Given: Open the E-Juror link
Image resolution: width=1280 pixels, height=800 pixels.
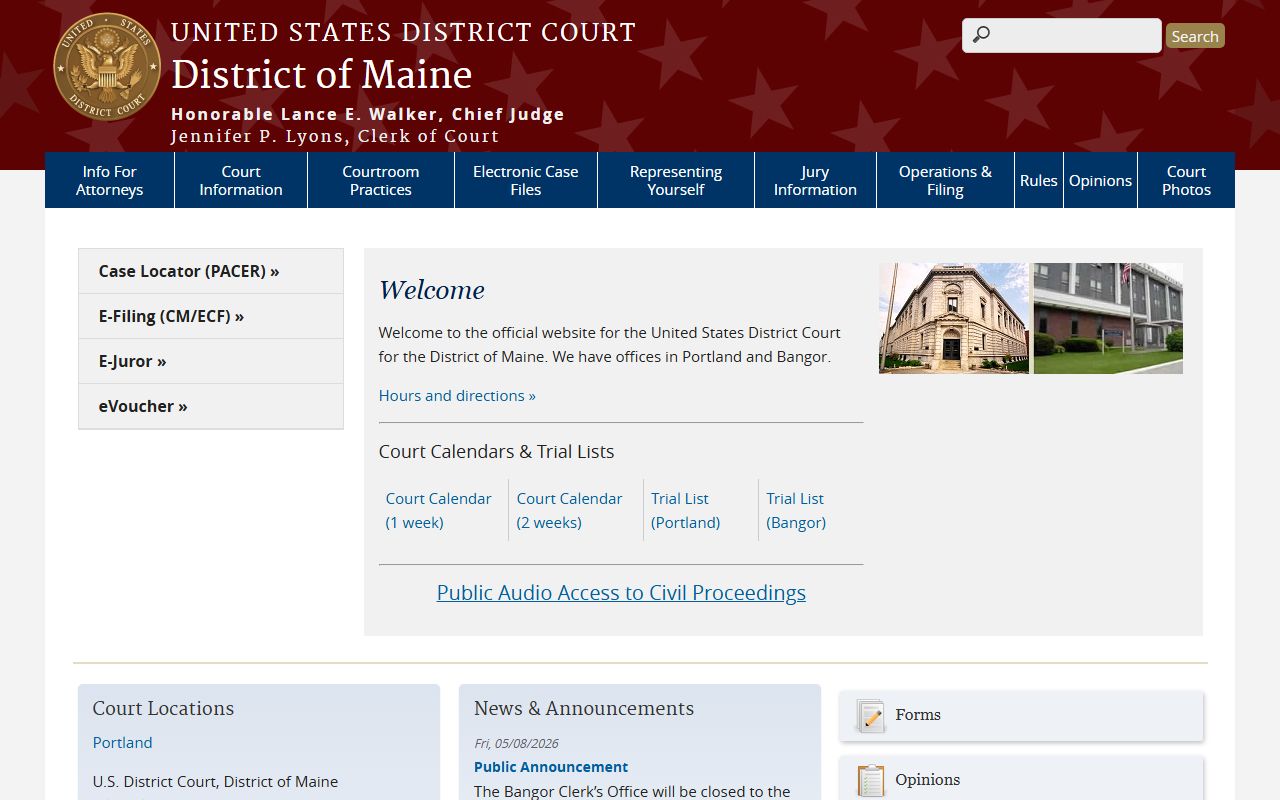Looking at the screenshot, I should (211, 361).
